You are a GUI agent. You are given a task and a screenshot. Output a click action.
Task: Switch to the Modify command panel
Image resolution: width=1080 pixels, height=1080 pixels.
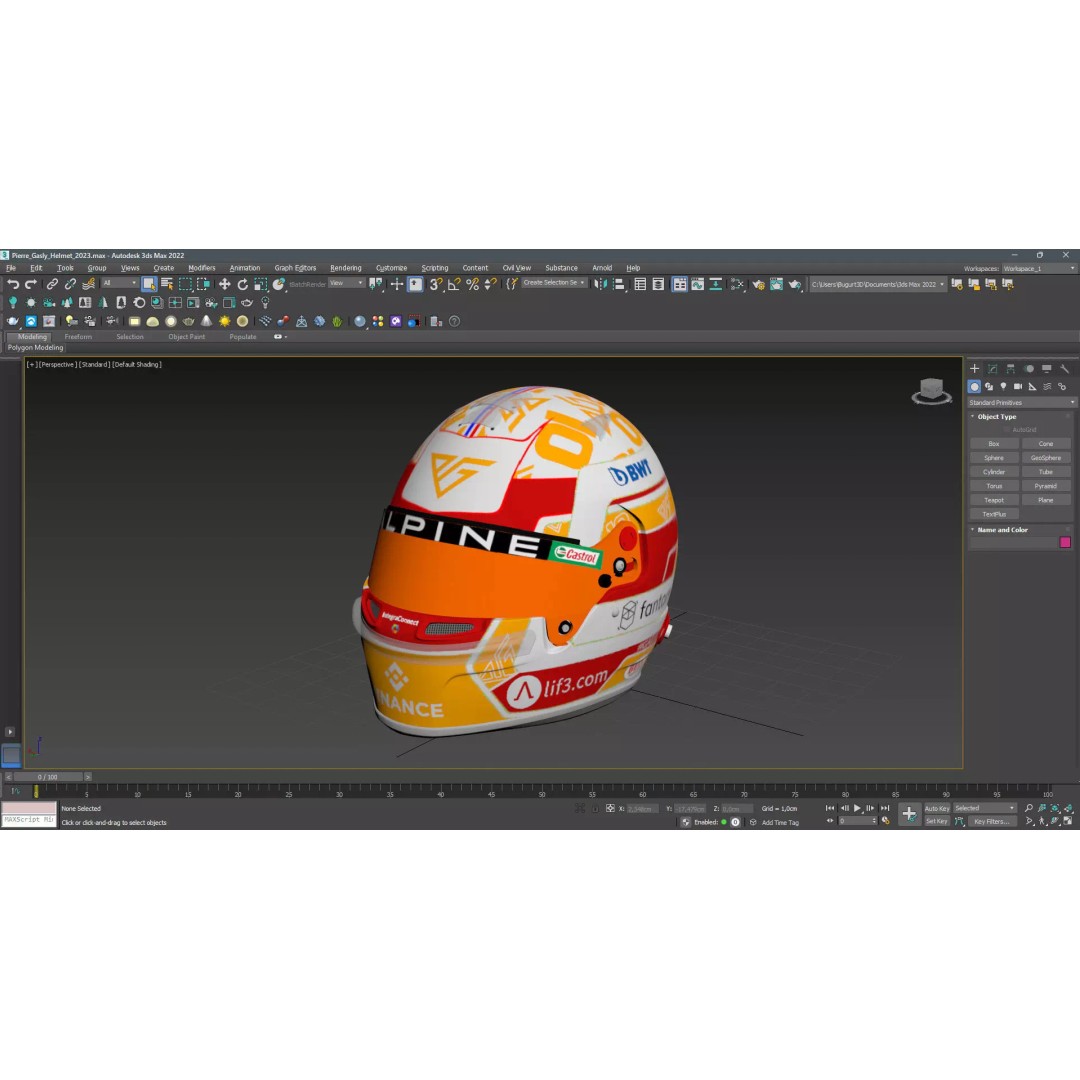pyautogui.click(x=990, y=368)
